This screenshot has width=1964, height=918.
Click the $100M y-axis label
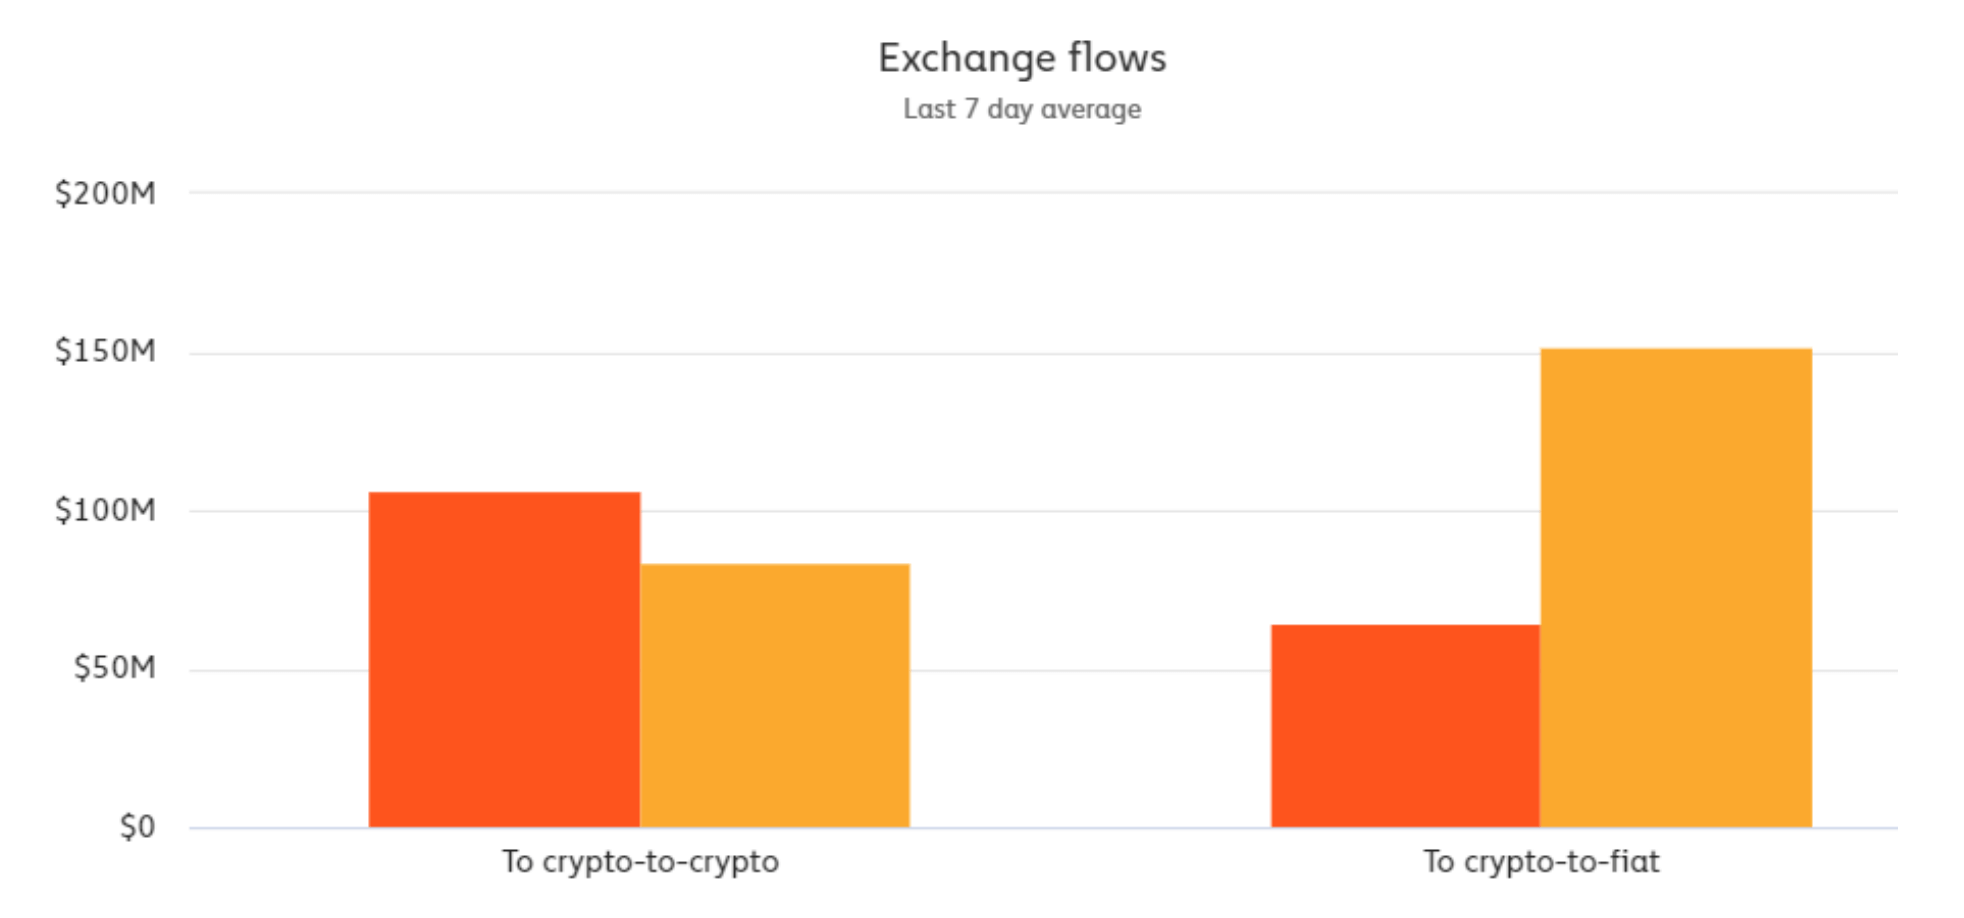click(x=105, y=510)
